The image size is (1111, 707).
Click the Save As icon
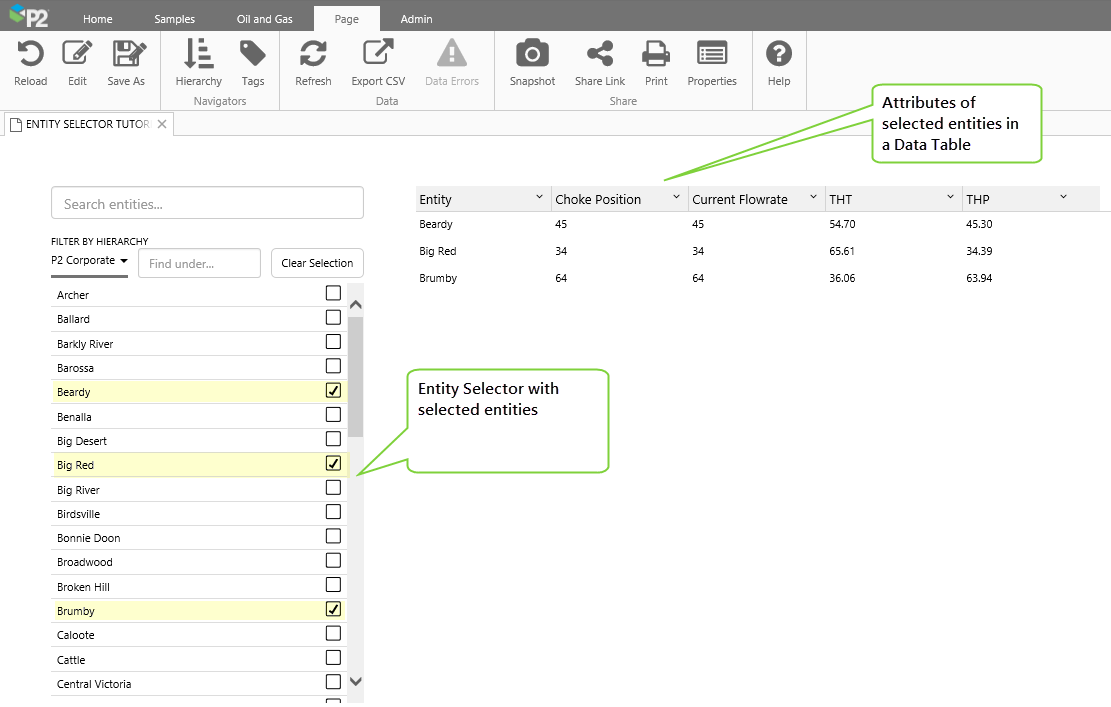pyautogui.click(x=127, y=55)
